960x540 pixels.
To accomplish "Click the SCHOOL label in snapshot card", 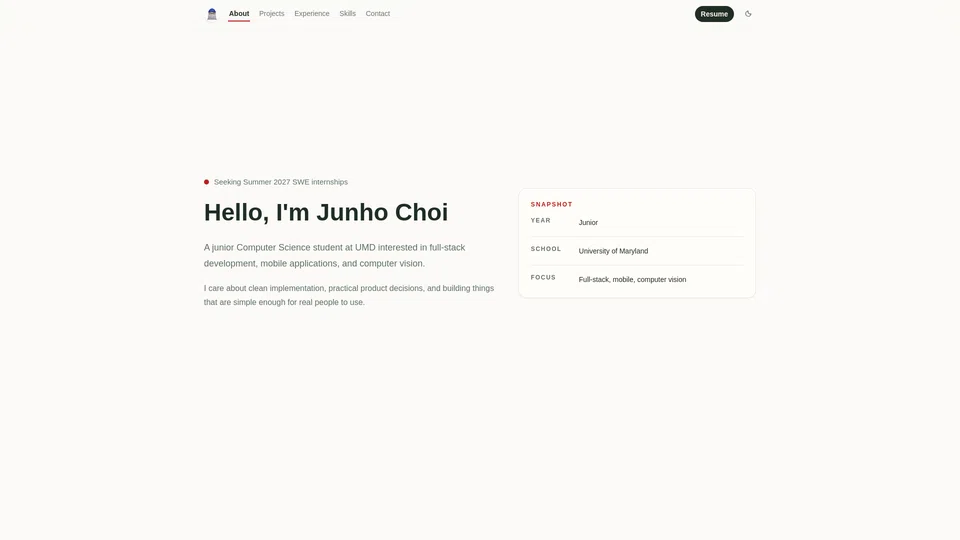I will [x=546, y=249].
